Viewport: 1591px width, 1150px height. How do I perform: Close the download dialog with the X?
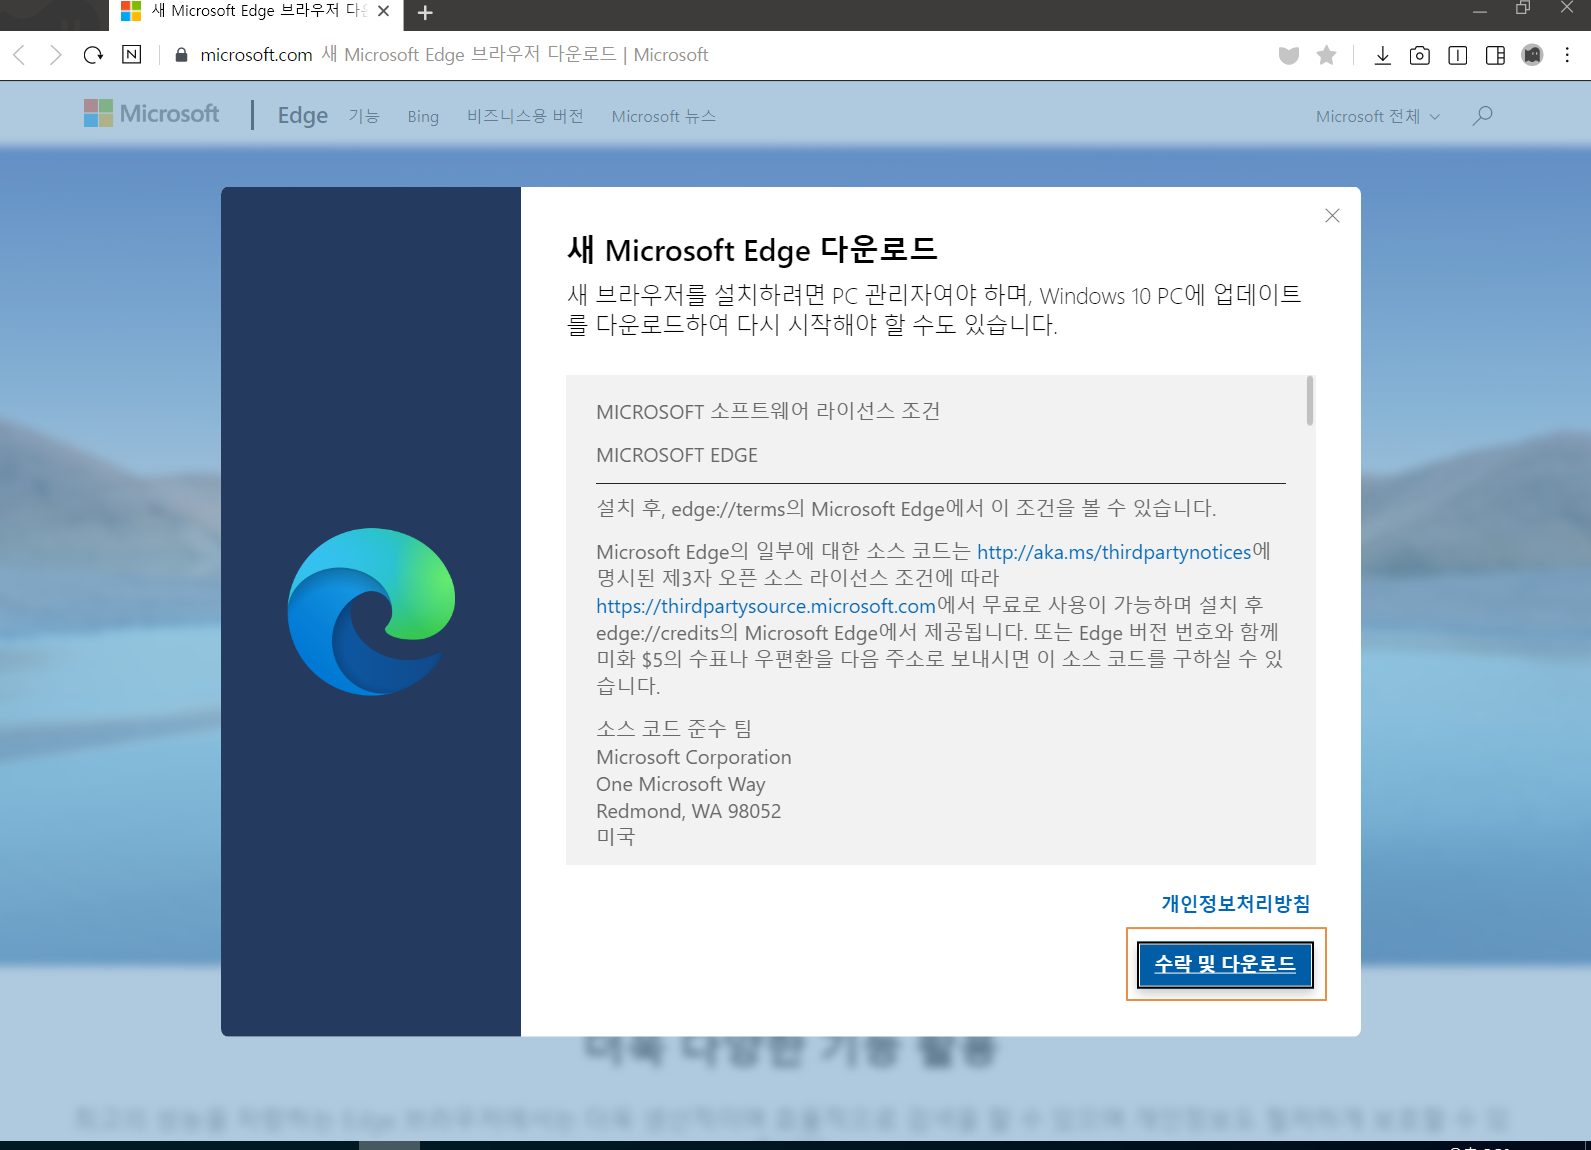[x=1332, y=216]
